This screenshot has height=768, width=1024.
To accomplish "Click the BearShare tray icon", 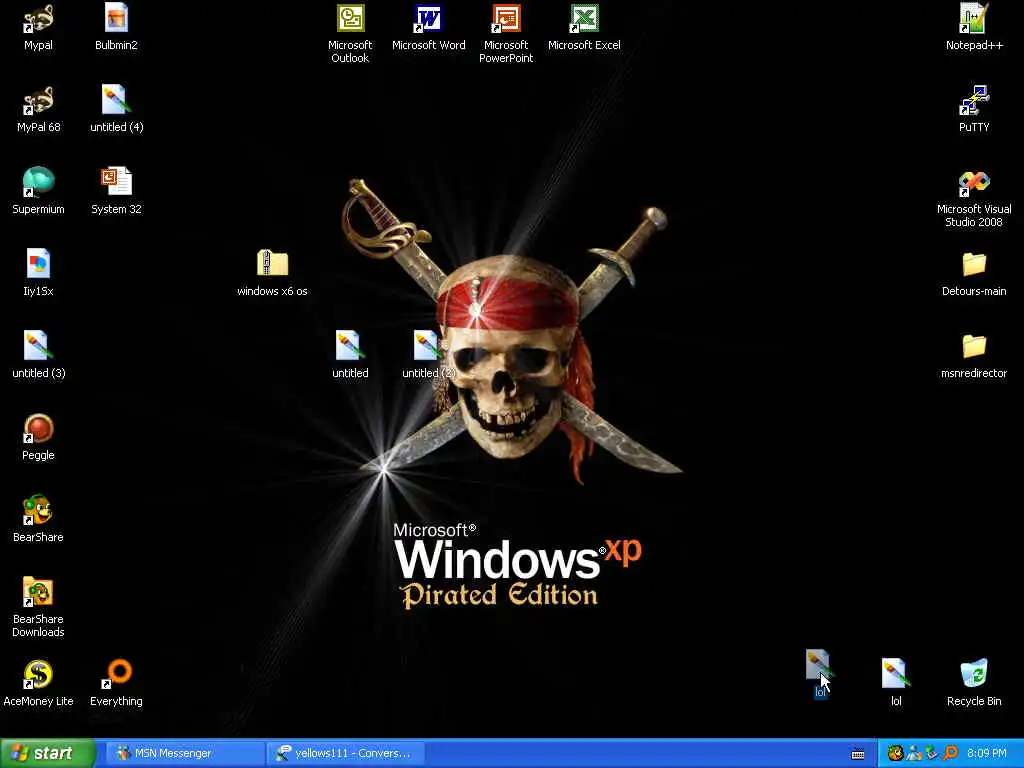I will pos(895,753).
